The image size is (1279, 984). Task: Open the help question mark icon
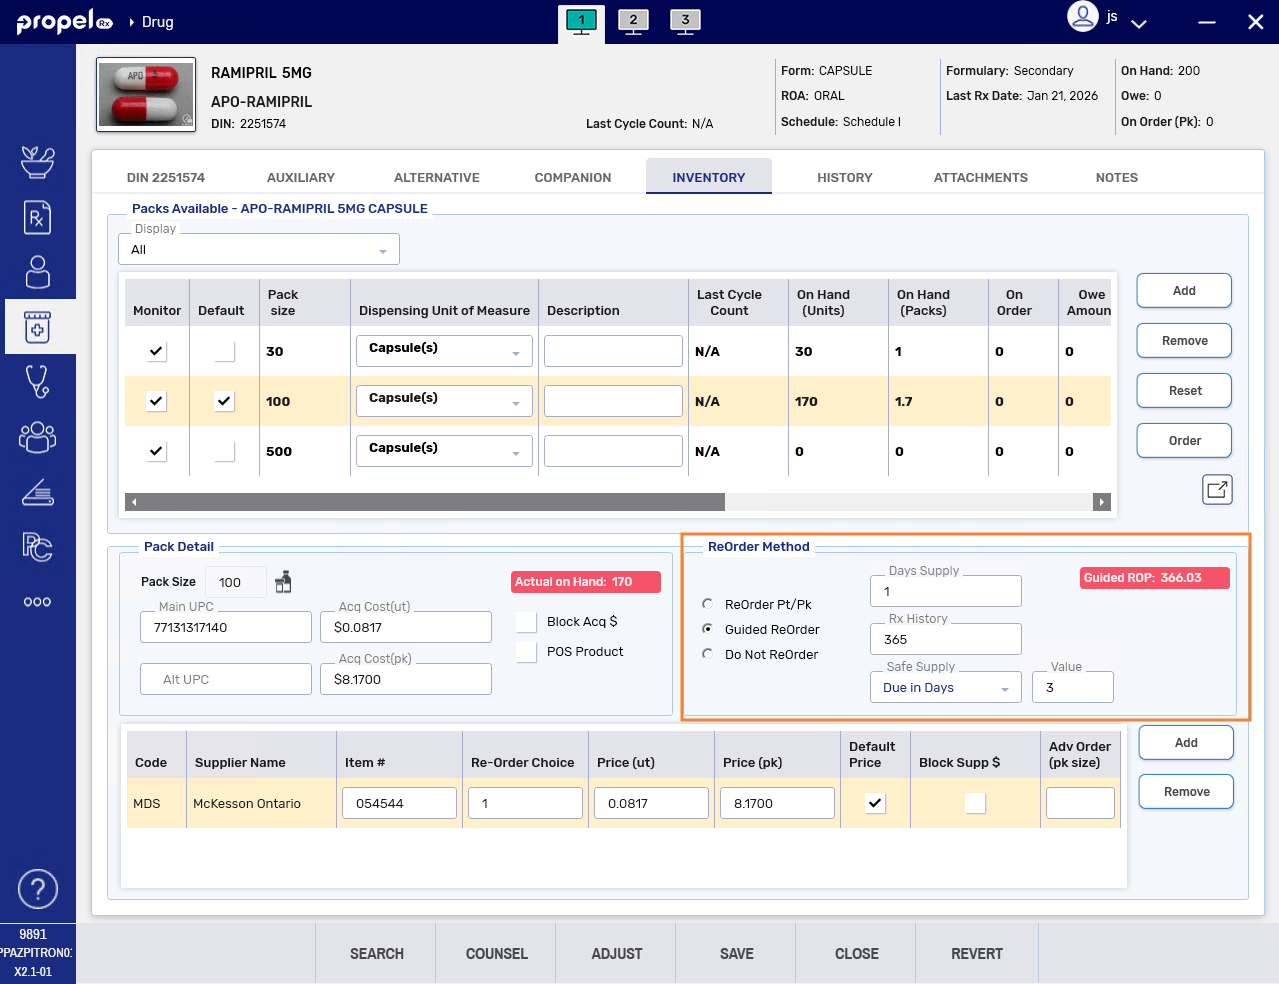click(38, 889)
